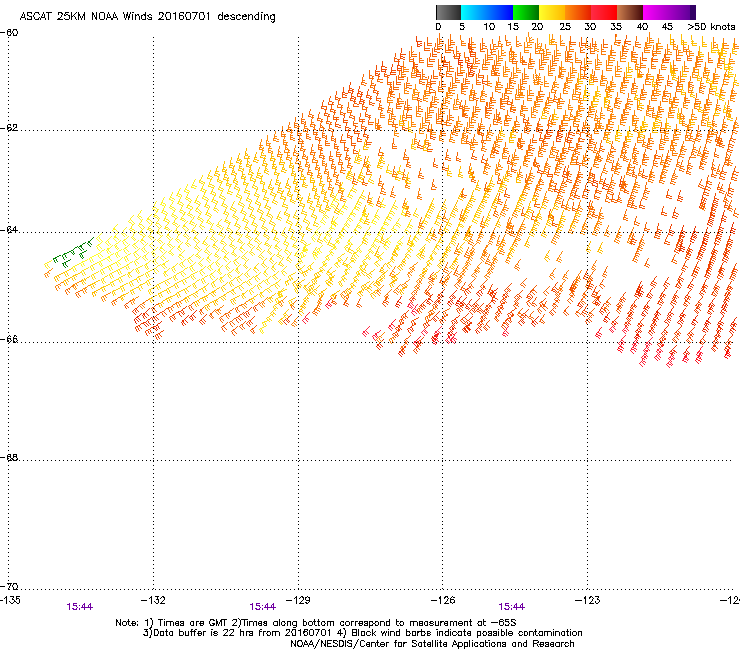
Task: Click the brown 35-40 knots legend swatch
Action: tap(630, 12)
